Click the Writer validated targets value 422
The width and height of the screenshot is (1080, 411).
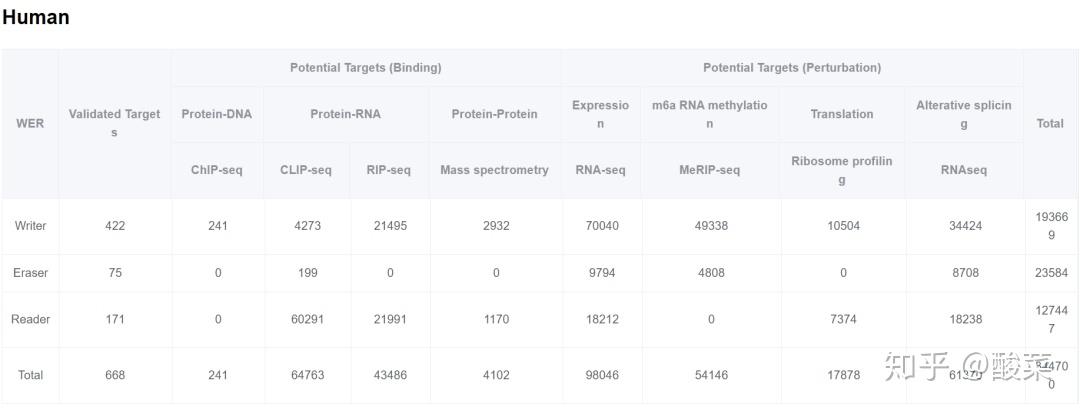pyautogui.click(x=115, y=226)
